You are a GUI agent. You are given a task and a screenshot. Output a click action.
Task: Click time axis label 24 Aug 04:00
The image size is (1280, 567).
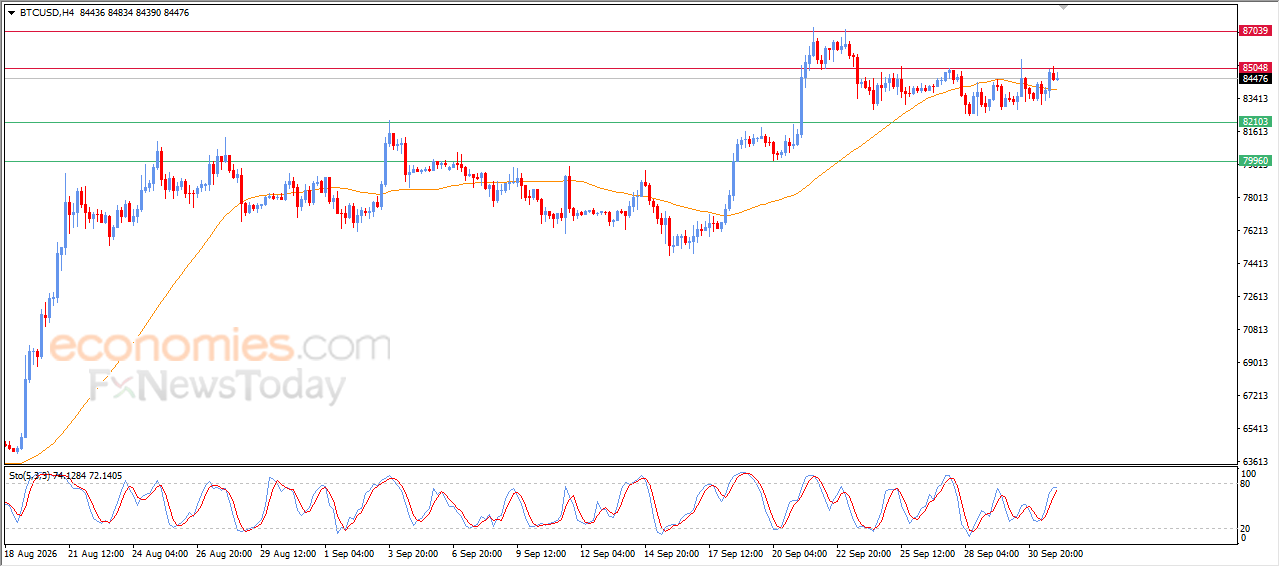point(162,553)
